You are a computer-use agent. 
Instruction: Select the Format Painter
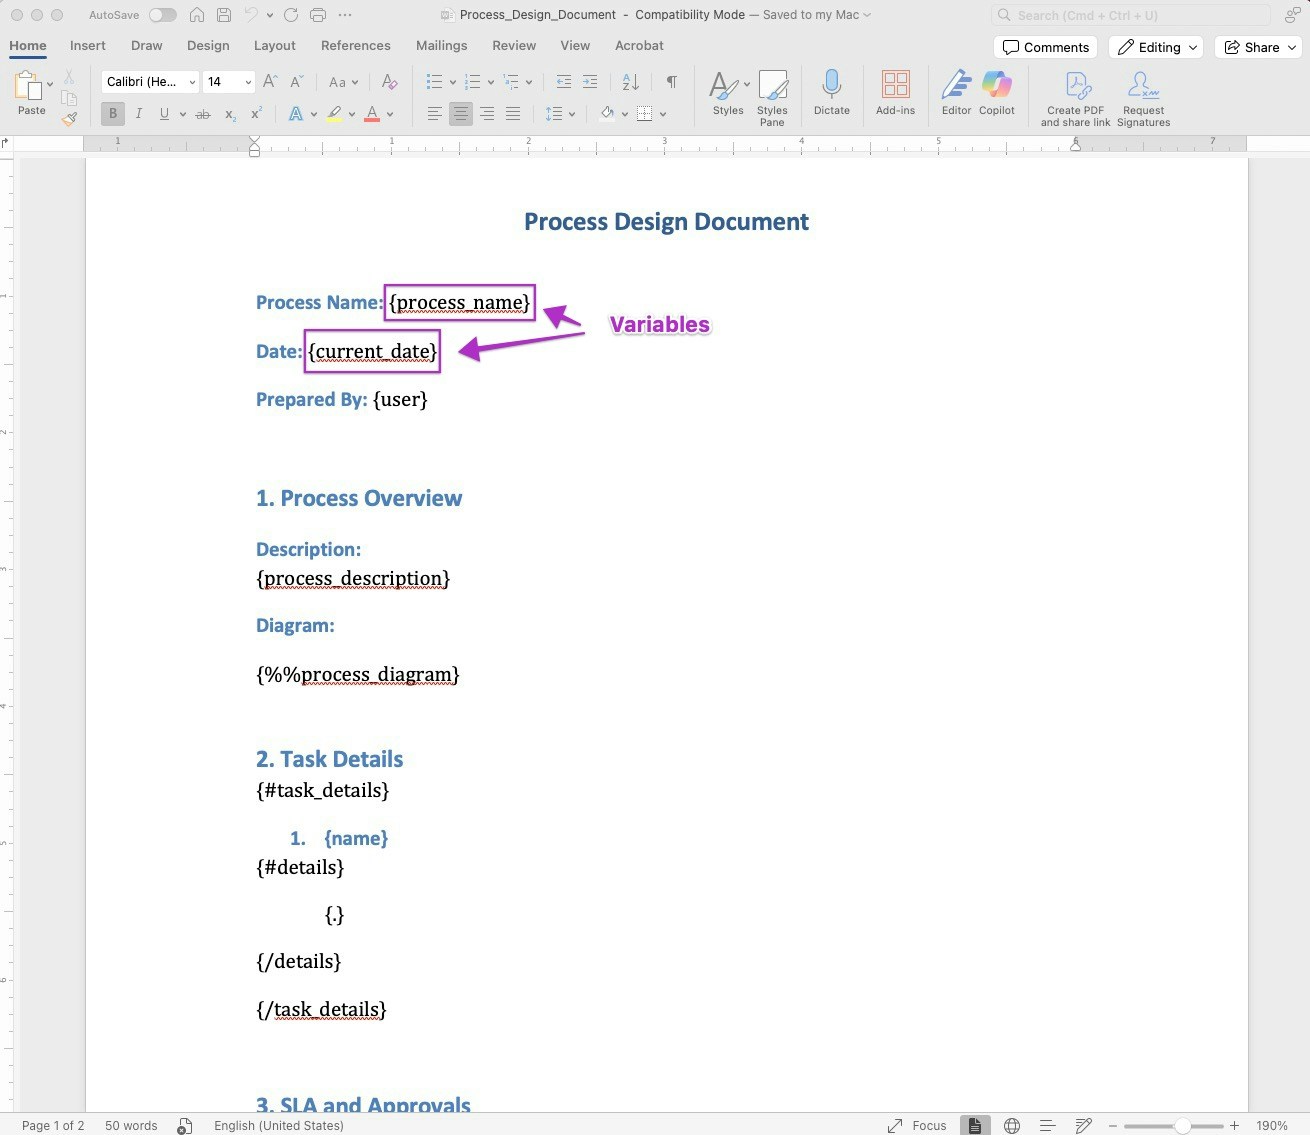pyautogui.click(x=69, y=117)
